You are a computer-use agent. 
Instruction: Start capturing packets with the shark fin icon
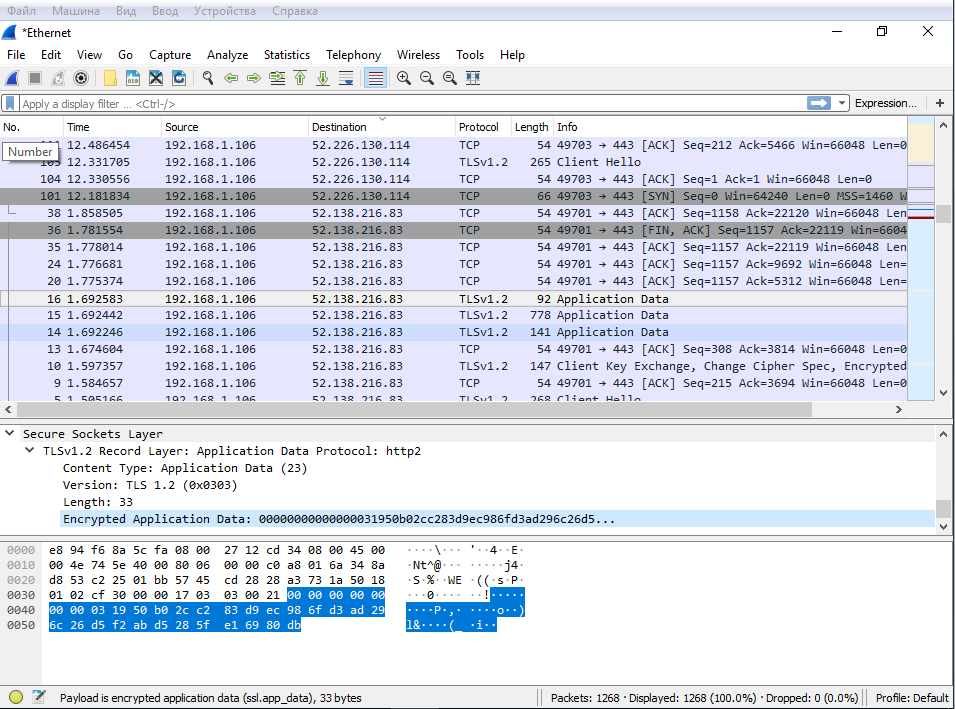[x=12, y=78]
